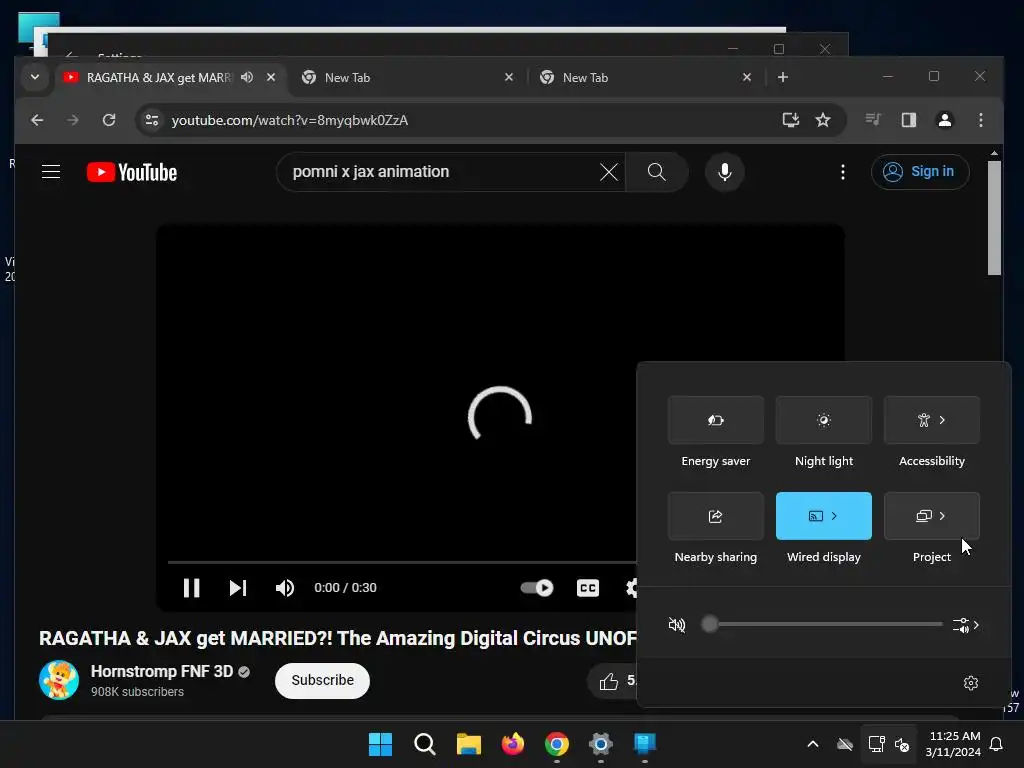The width and height of the screenshot is (1024, 768).
Task: Open the Windows Start menu
Action: click(x=380, y=744)
